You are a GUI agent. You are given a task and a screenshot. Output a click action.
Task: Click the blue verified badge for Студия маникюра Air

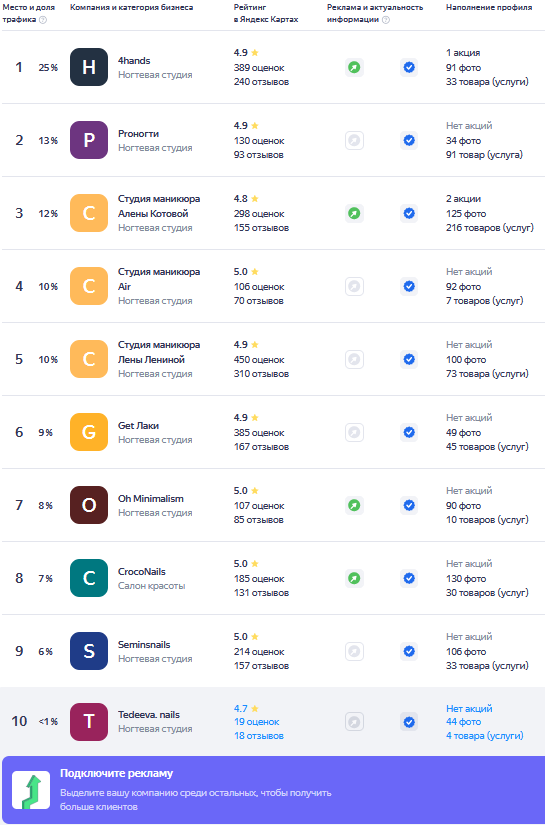409,286
